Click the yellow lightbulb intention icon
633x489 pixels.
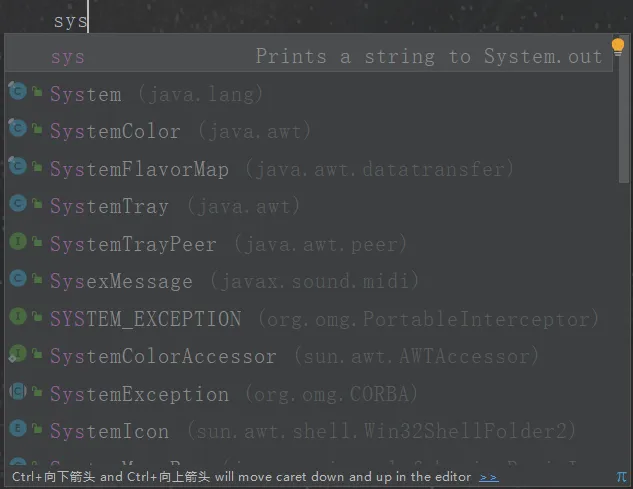618,47
